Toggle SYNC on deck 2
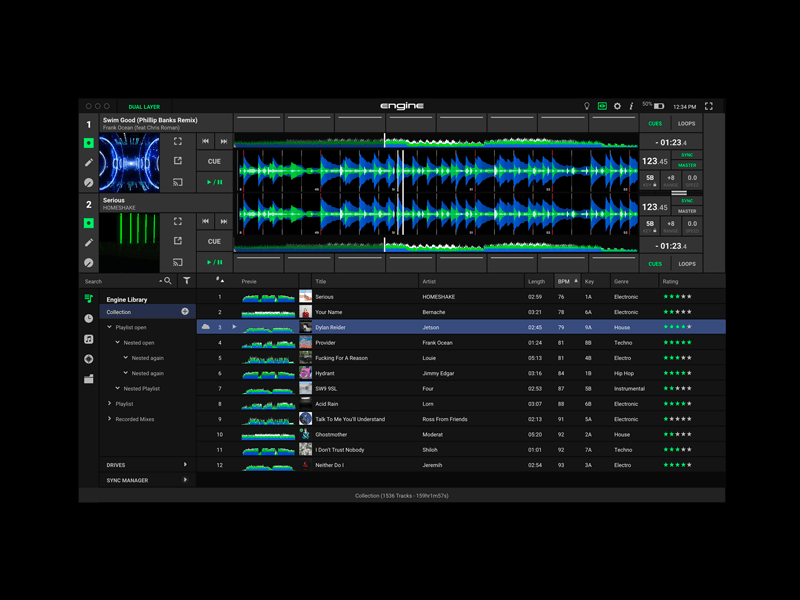800x600 pixels. [687, 201]
